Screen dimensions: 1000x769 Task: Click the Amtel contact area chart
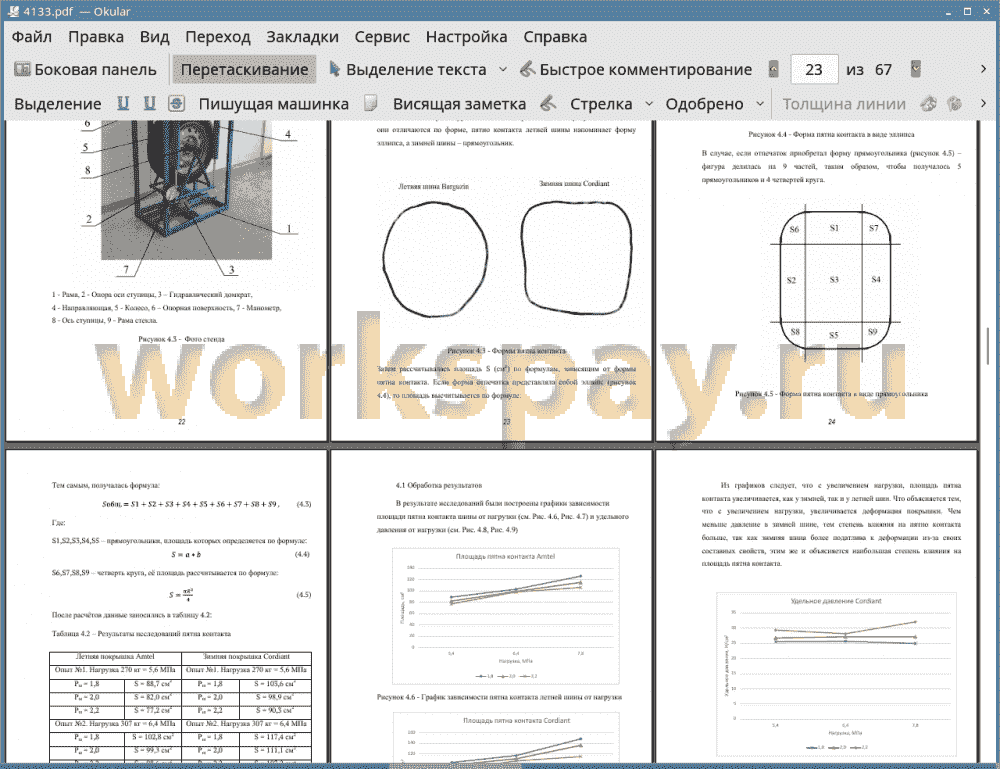point(505,616)
